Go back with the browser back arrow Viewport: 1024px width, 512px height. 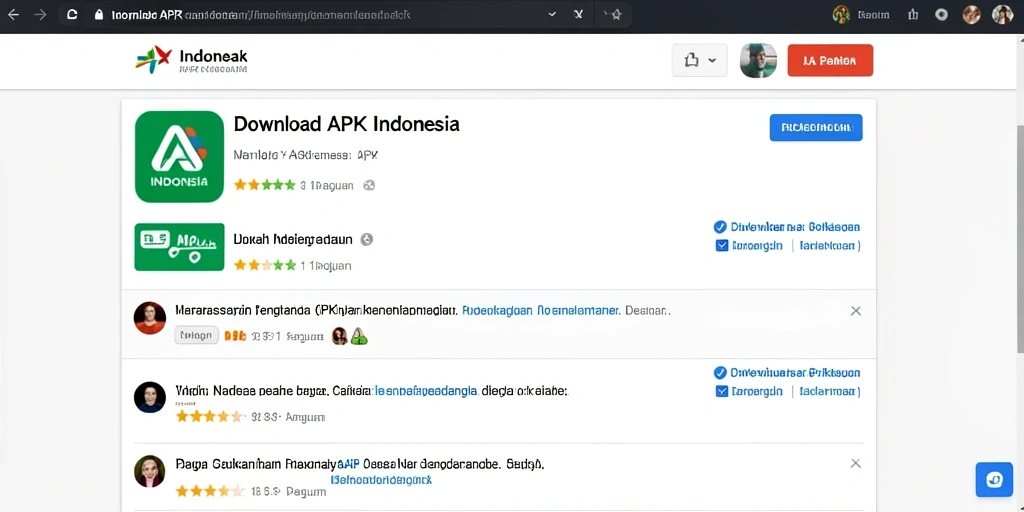(x=13, y=14)
